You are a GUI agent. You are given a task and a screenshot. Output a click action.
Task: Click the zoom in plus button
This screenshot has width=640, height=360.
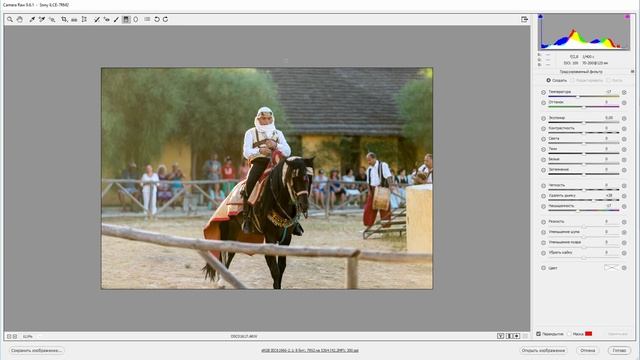pos(15,336)
